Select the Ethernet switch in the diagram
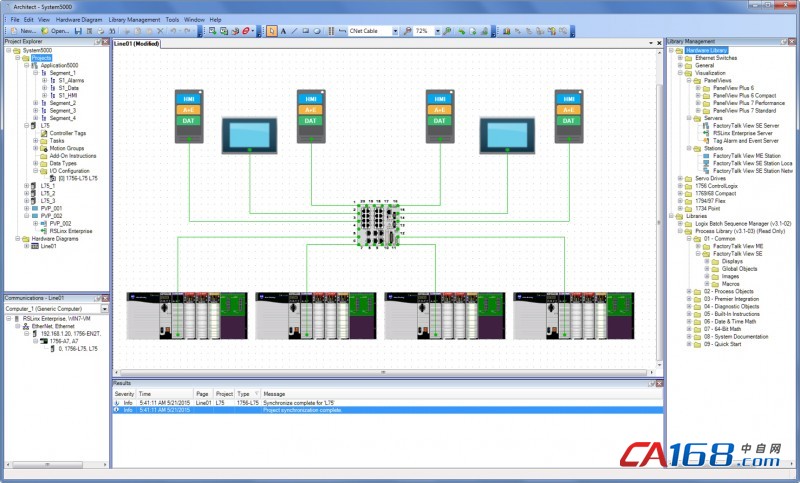Screen dimensions: 800x483 pyautogui.click(x=377, y=222)
